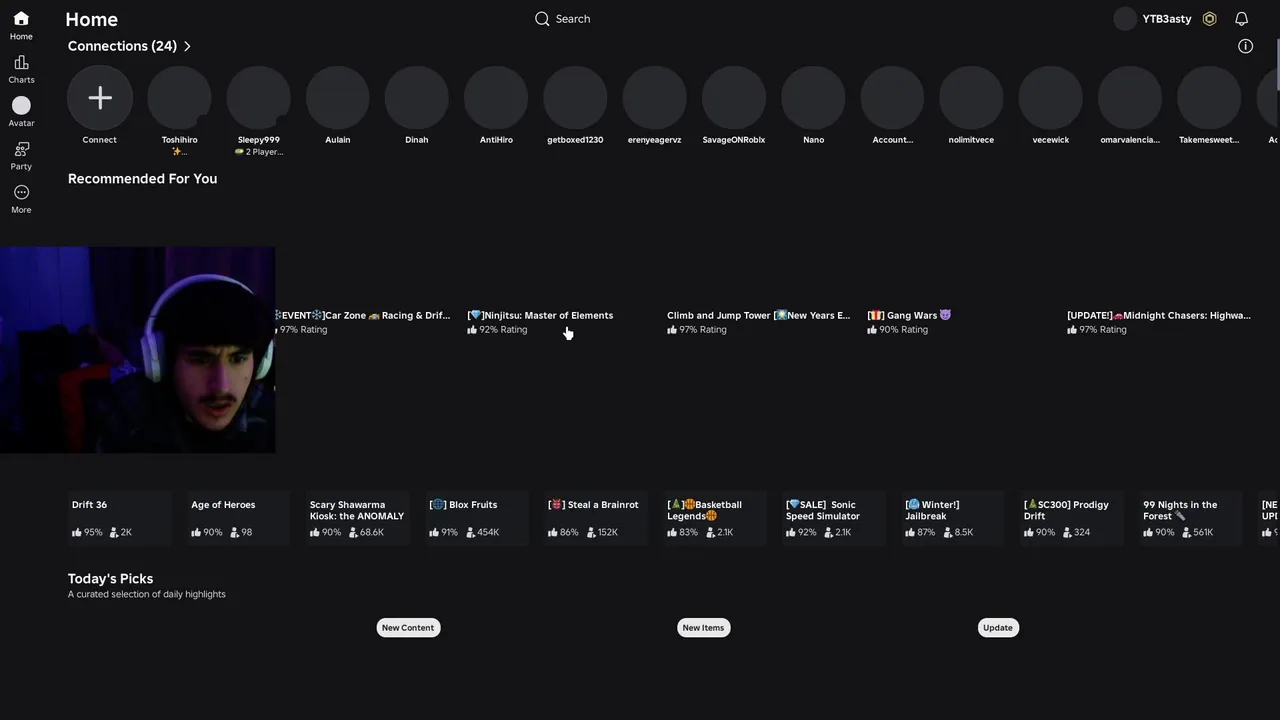This screenshot has height=720, width=1280.
Task: Expand the Connections (24) chevron
Action: pyautogui.click(x=187, y=46)
